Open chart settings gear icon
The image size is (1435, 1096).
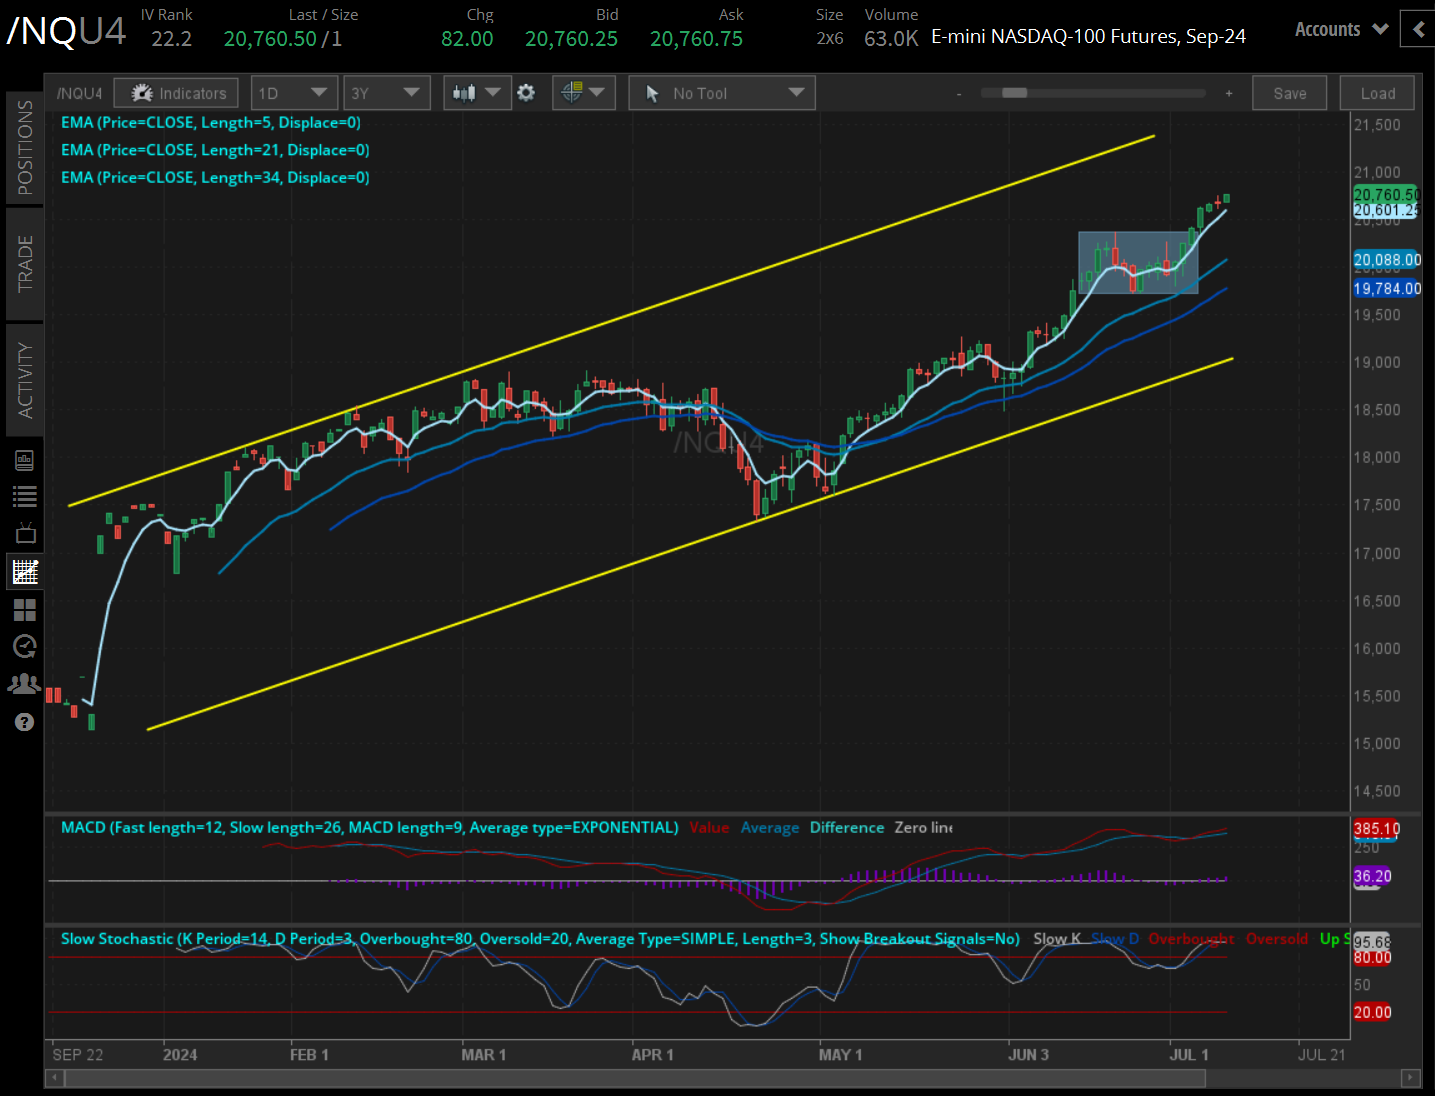(526, 93)
